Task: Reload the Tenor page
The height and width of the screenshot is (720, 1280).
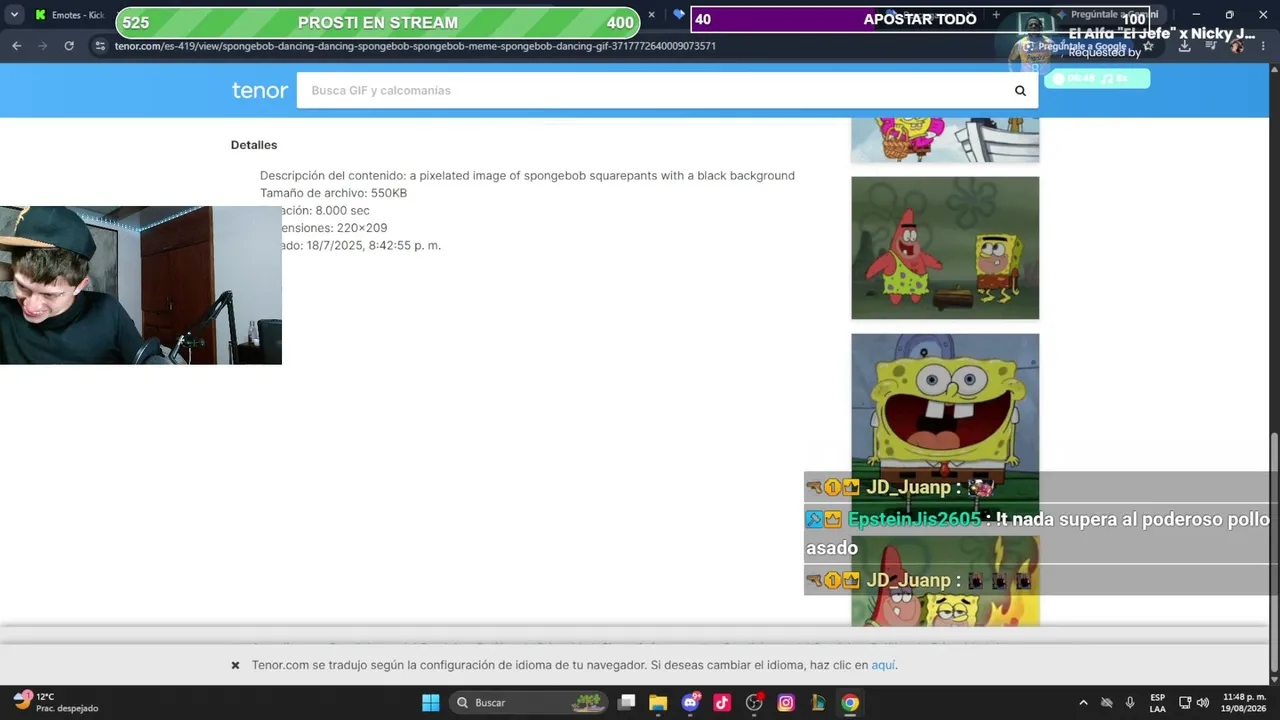Action: [69, 46]
